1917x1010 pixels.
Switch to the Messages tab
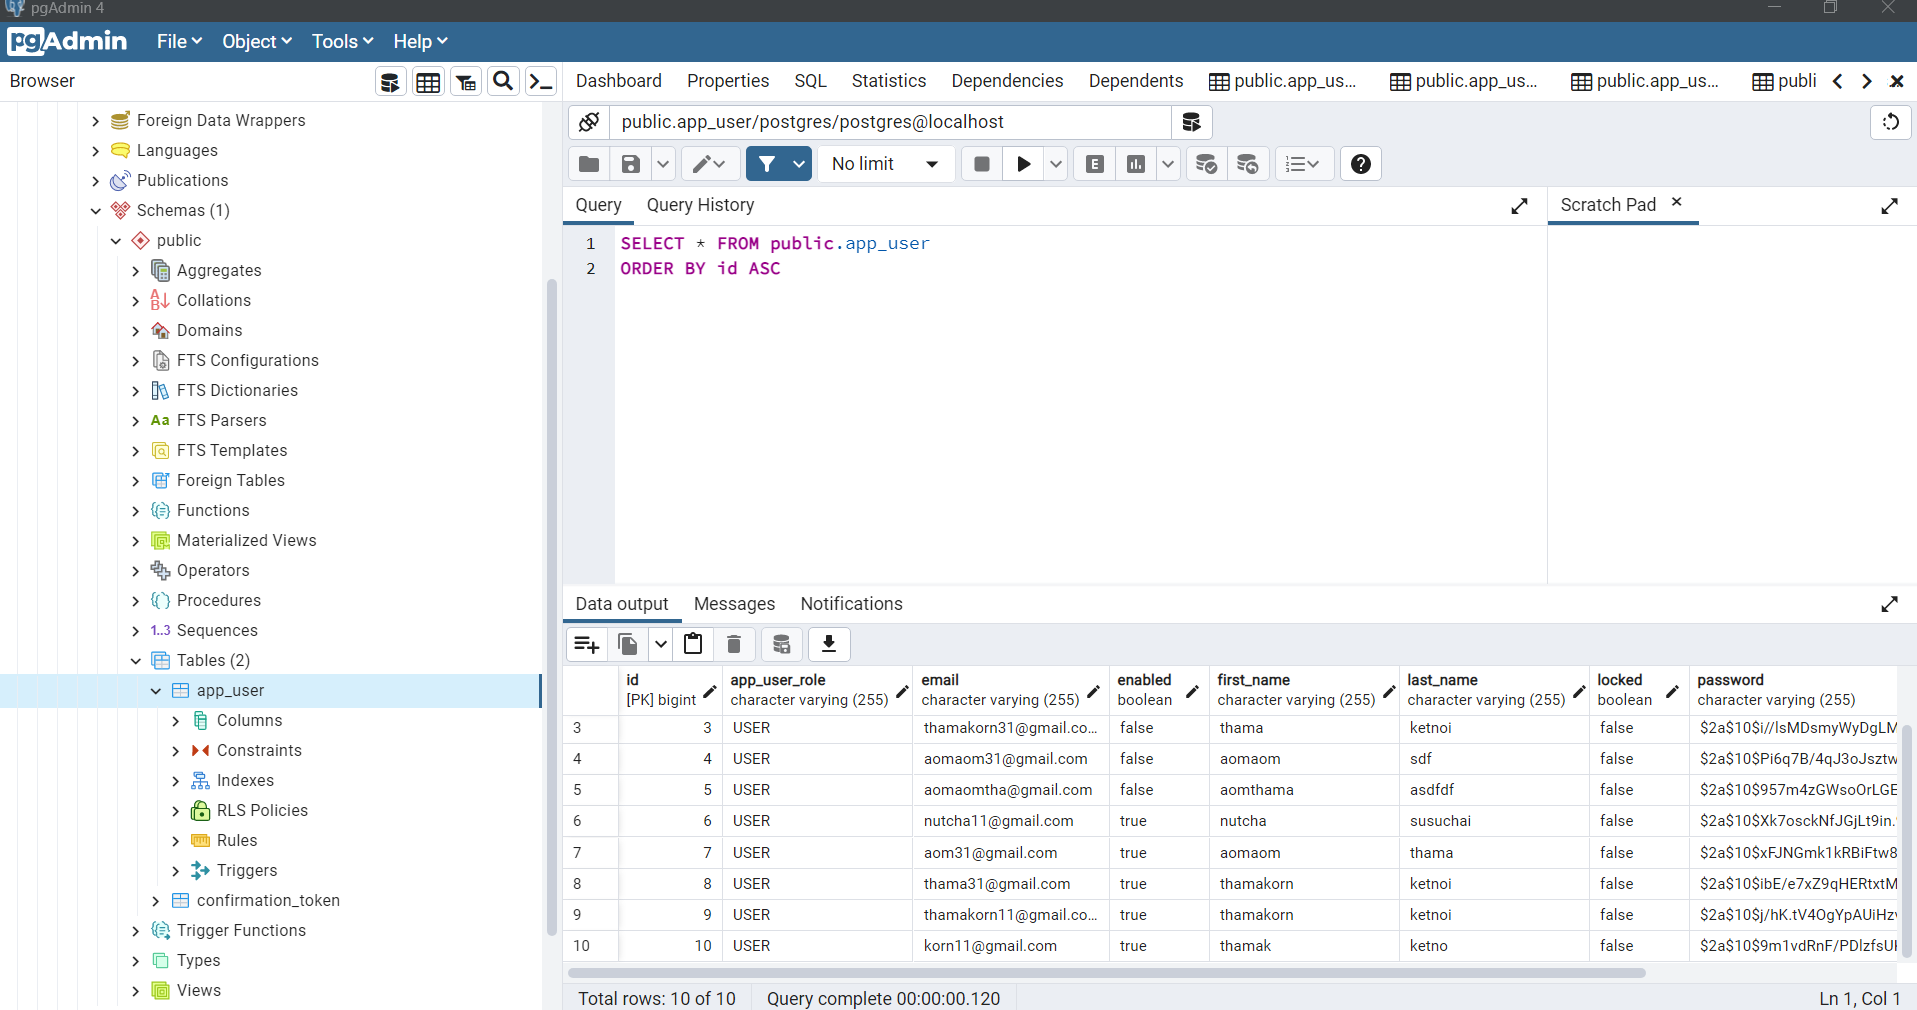pyautogui.click(x=734, y=604)
